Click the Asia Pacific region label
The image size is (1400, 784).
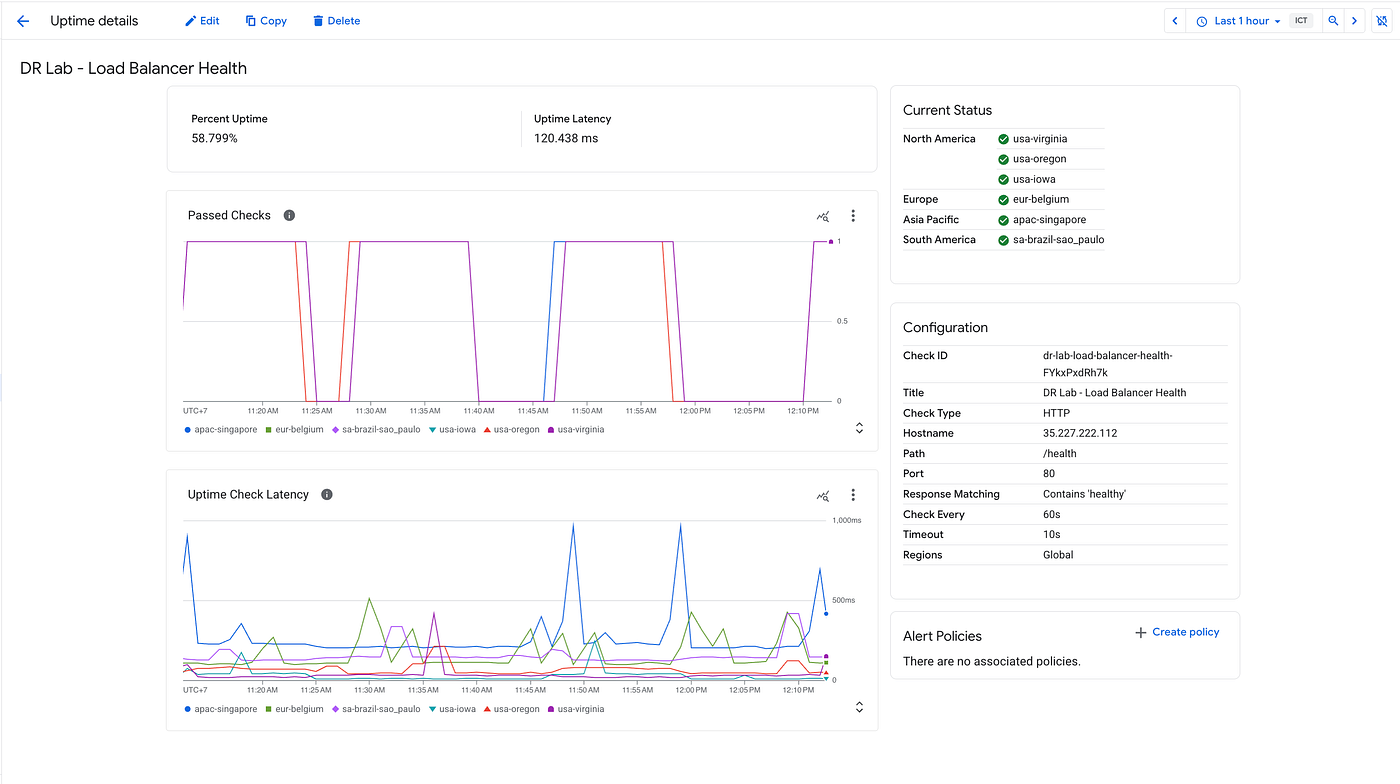pyautogui.click(x=931, y=219)
